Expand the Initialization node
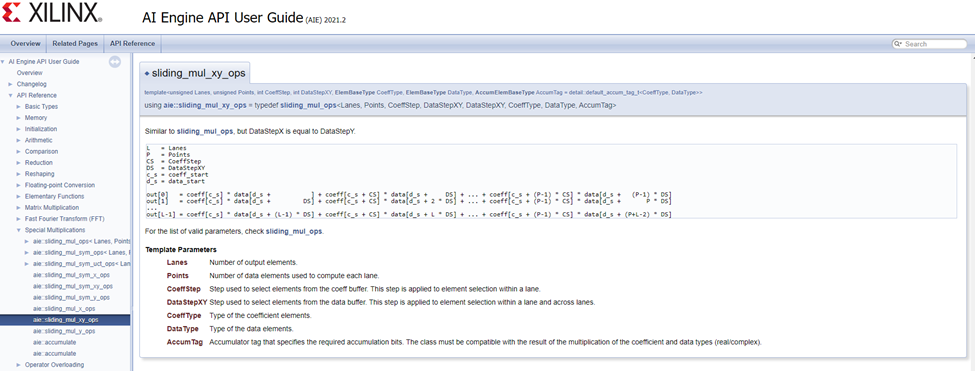Viewport: 975px width, 371px height. click(19, 129)
